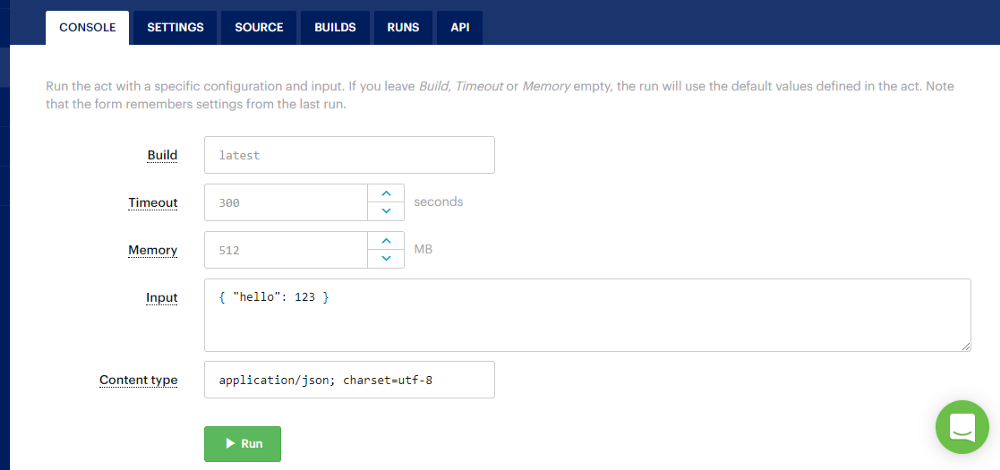Click the underlined Content type label
The image size is (1000, 470).
point(138,380)
